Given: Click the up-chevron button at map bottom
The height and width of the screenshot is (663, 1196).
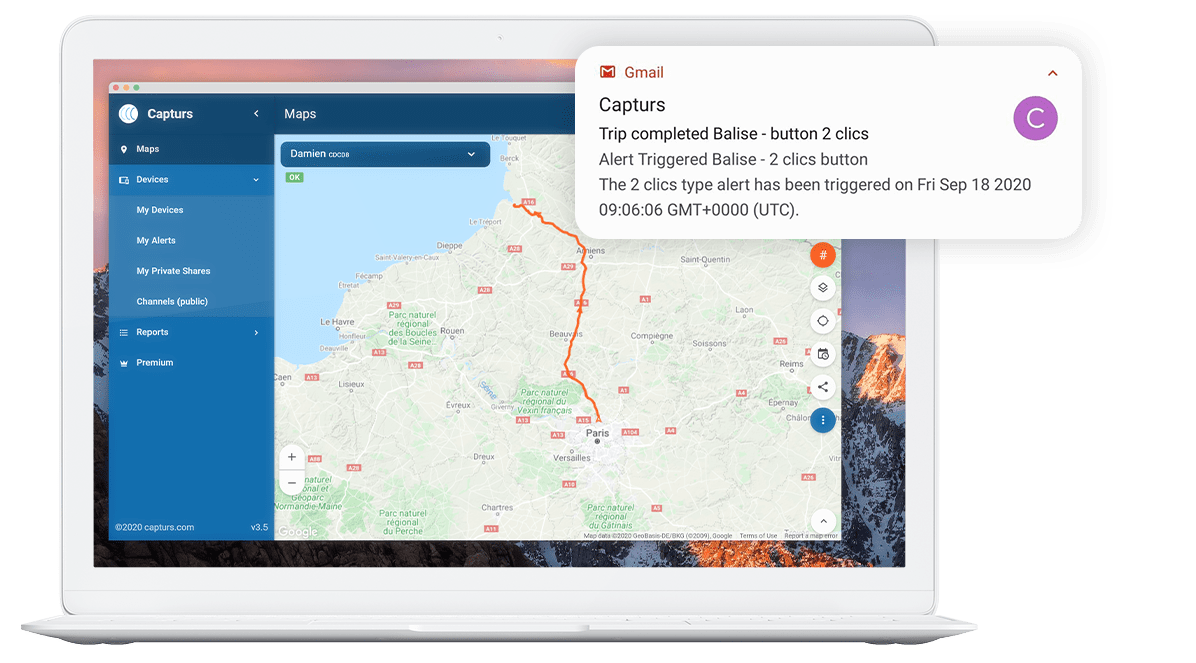Looking at the screenshot, I should (x=823, y=522).
